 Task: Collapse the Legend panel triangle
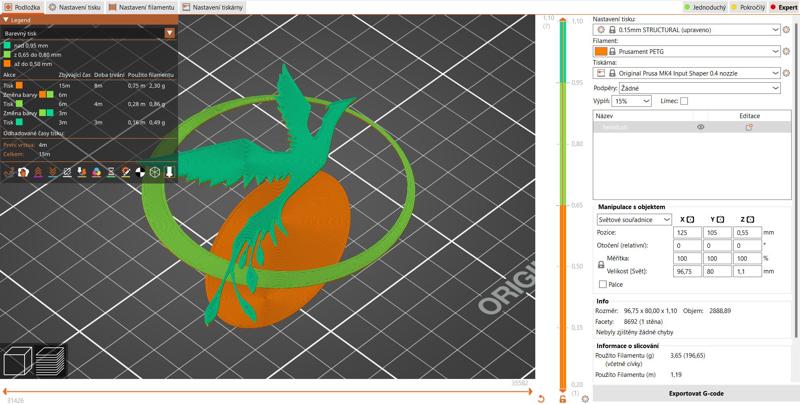point(6,20)
